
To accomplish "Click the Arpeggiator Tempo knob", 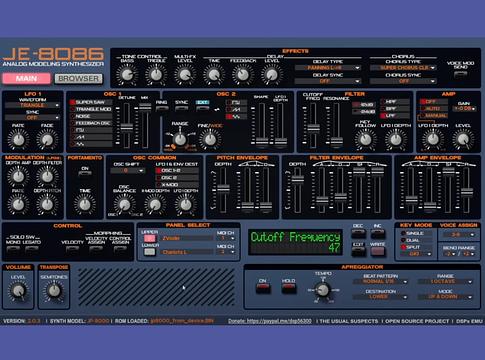I will (x=322, y=290).
